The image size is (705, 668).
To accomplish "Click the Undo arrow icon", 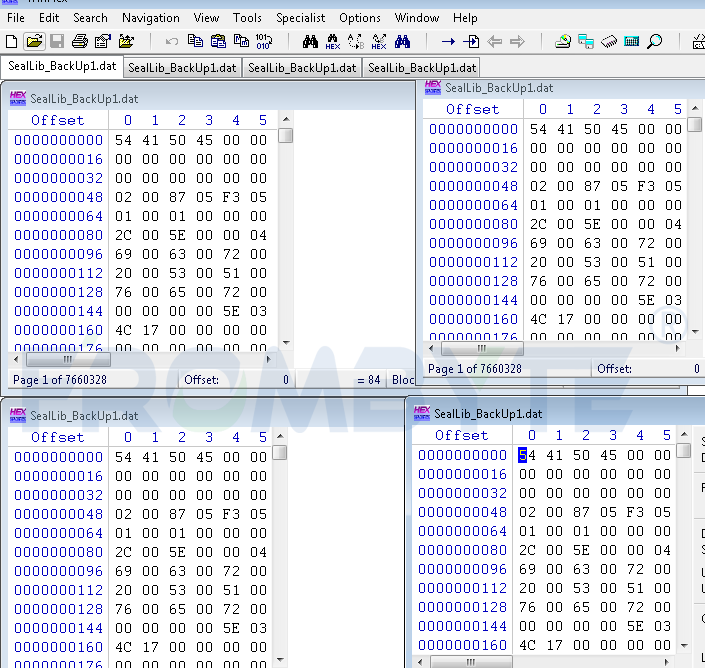I will 171,42.
